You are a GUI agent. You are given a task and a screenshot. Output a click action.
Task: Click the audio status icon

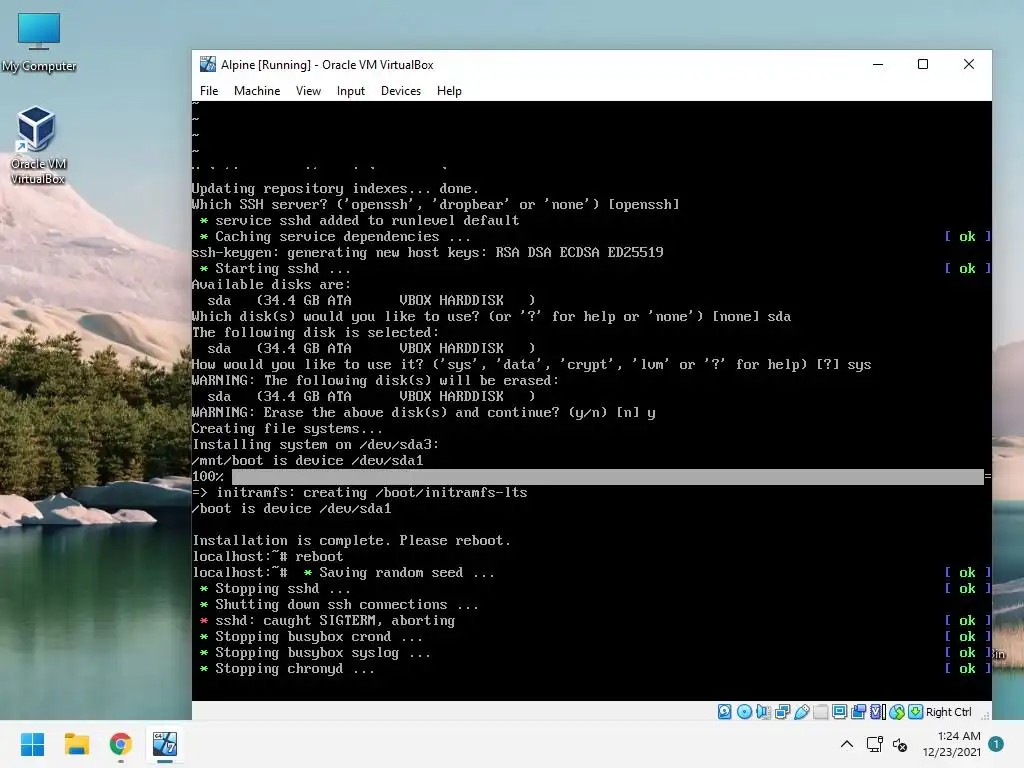(763, 712)
